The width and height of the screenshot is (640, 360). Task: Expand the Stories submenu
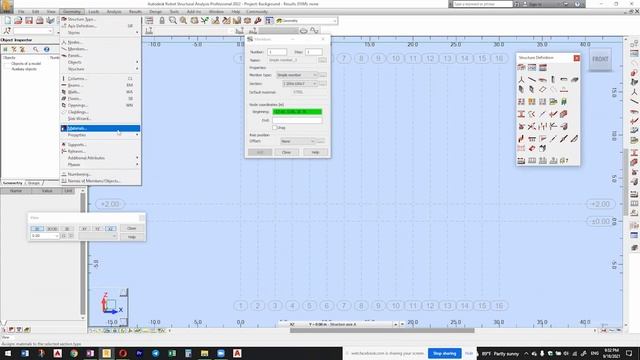click(100, 33)
